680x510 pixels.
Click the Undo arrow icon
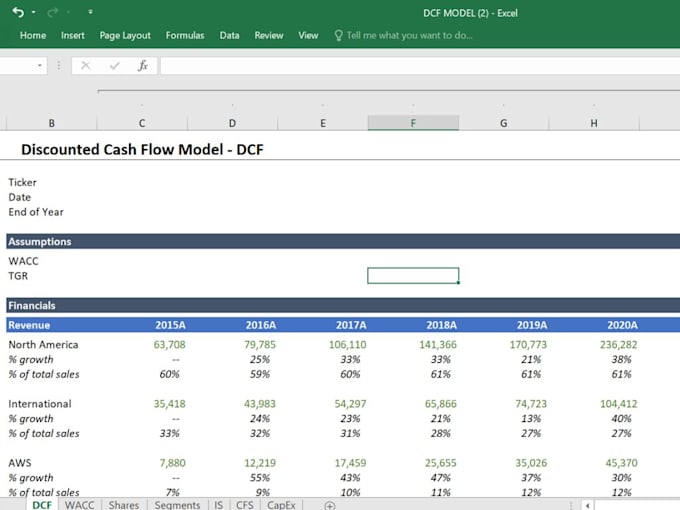click(17, 12)
